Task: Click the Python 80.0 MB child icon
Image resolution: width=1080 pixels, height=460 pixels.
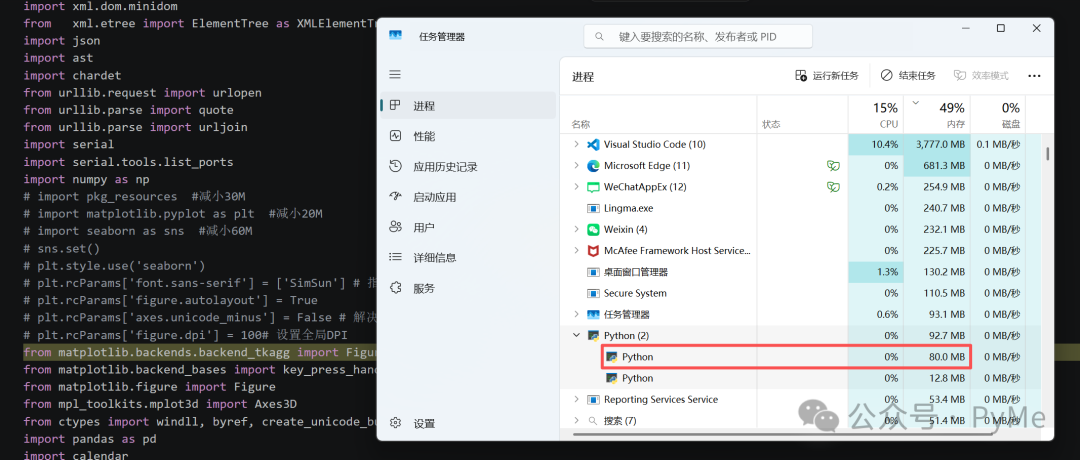Action: coord(611,357)
